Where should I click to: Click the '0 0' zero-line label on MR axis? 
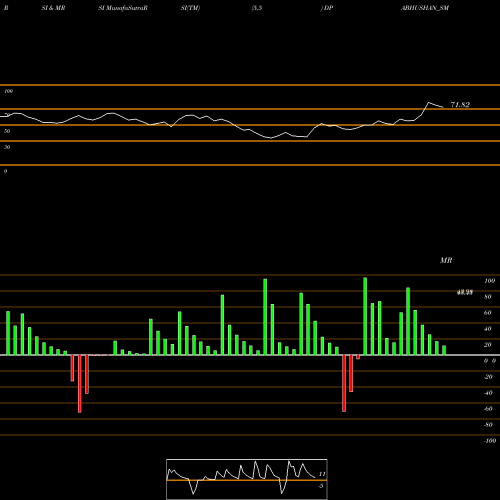point(490,361)
